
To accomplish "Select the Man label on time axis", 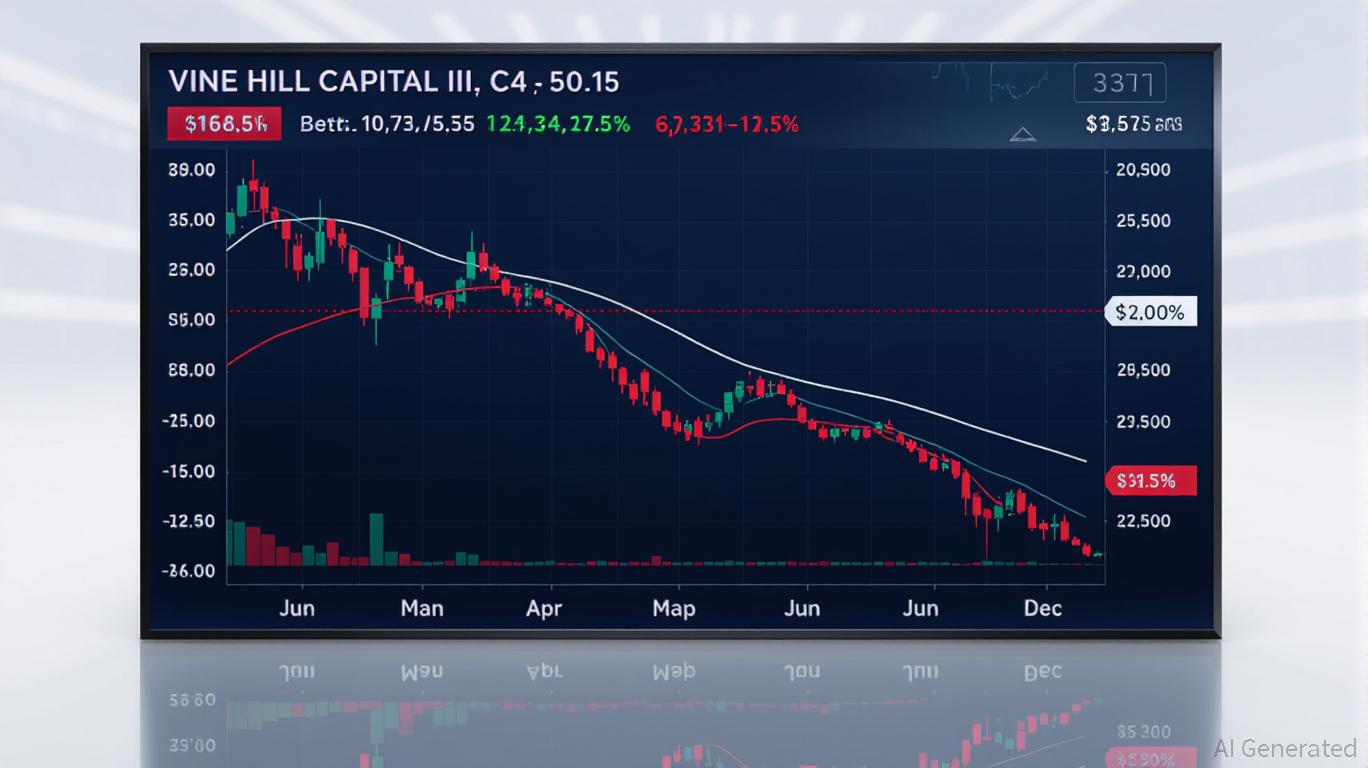I will tap(421, 607).
